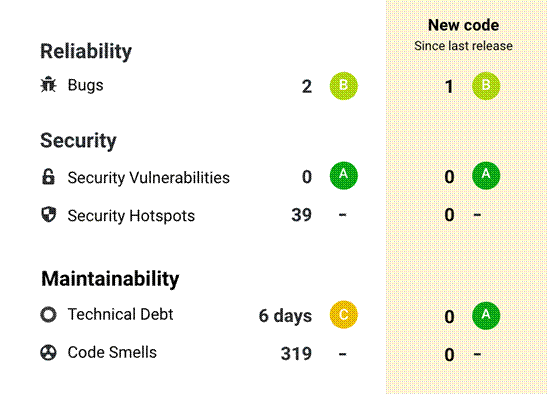Click the Security Vulnerabilities padlock icon
Image resolution: width=547 pixels, height=394 pixels.
48,177
